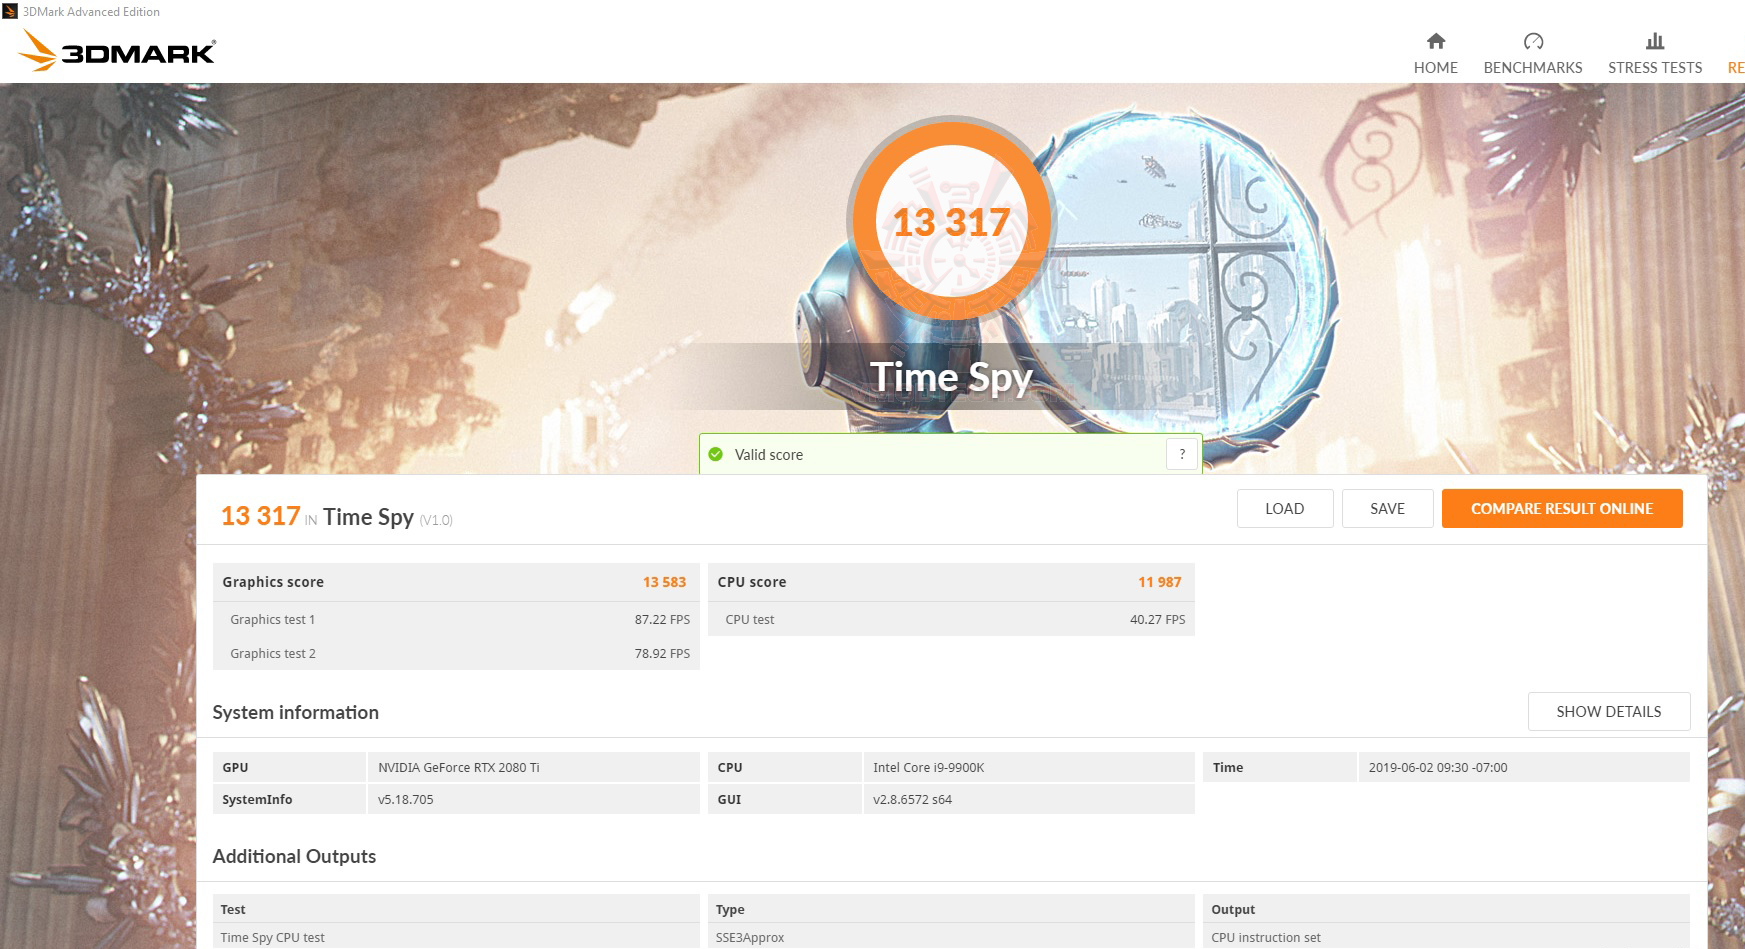Click the 3DMark app icon in title bar

pos(10,11)
